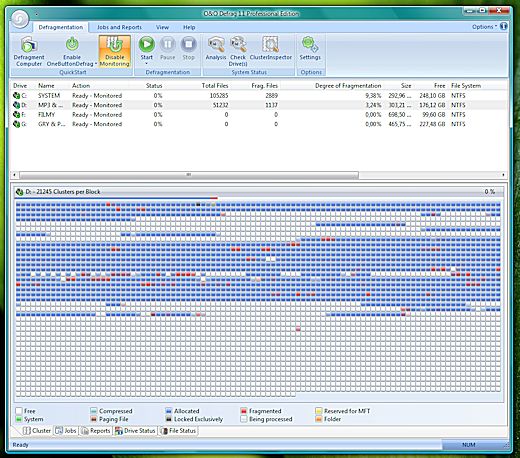Toggle the Disable Monitoring button
The width and height of the screenshot is (520, 458).
pyautogui.click(x=114, y=51)
